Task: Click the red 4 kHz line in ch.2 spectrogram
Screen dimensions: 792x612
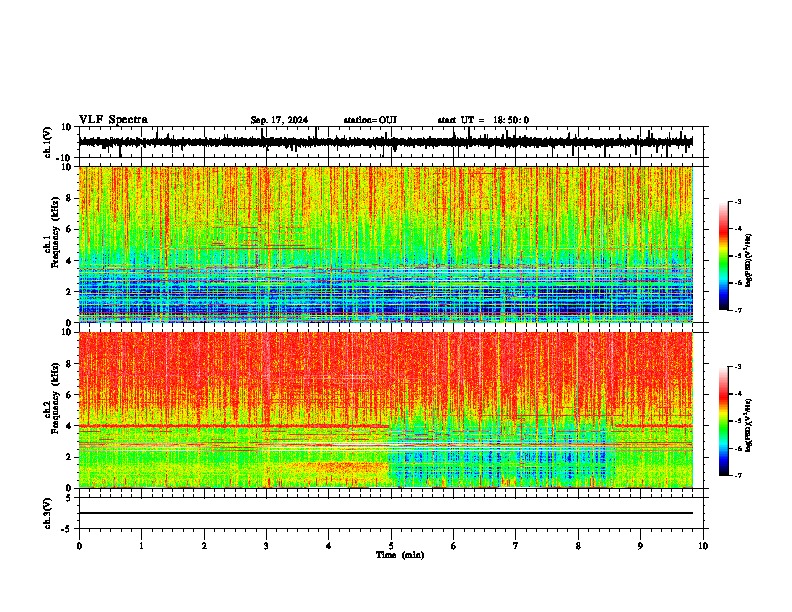Action: coord(234,426)
